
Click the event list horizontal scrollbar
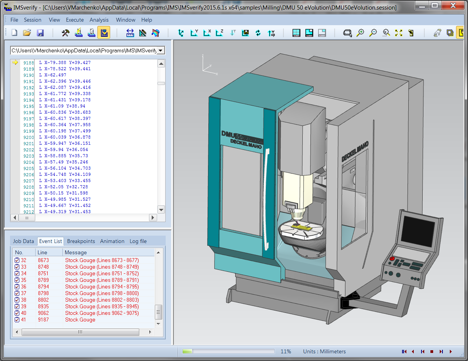[80, 332]
